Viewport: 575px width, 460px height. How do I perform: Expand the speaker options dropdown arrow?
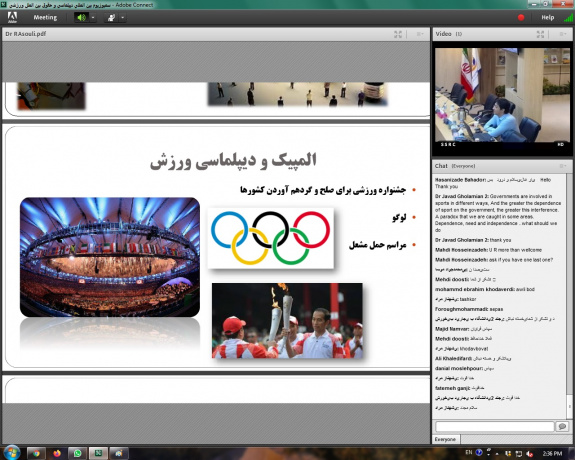click(x=93, y=17)
